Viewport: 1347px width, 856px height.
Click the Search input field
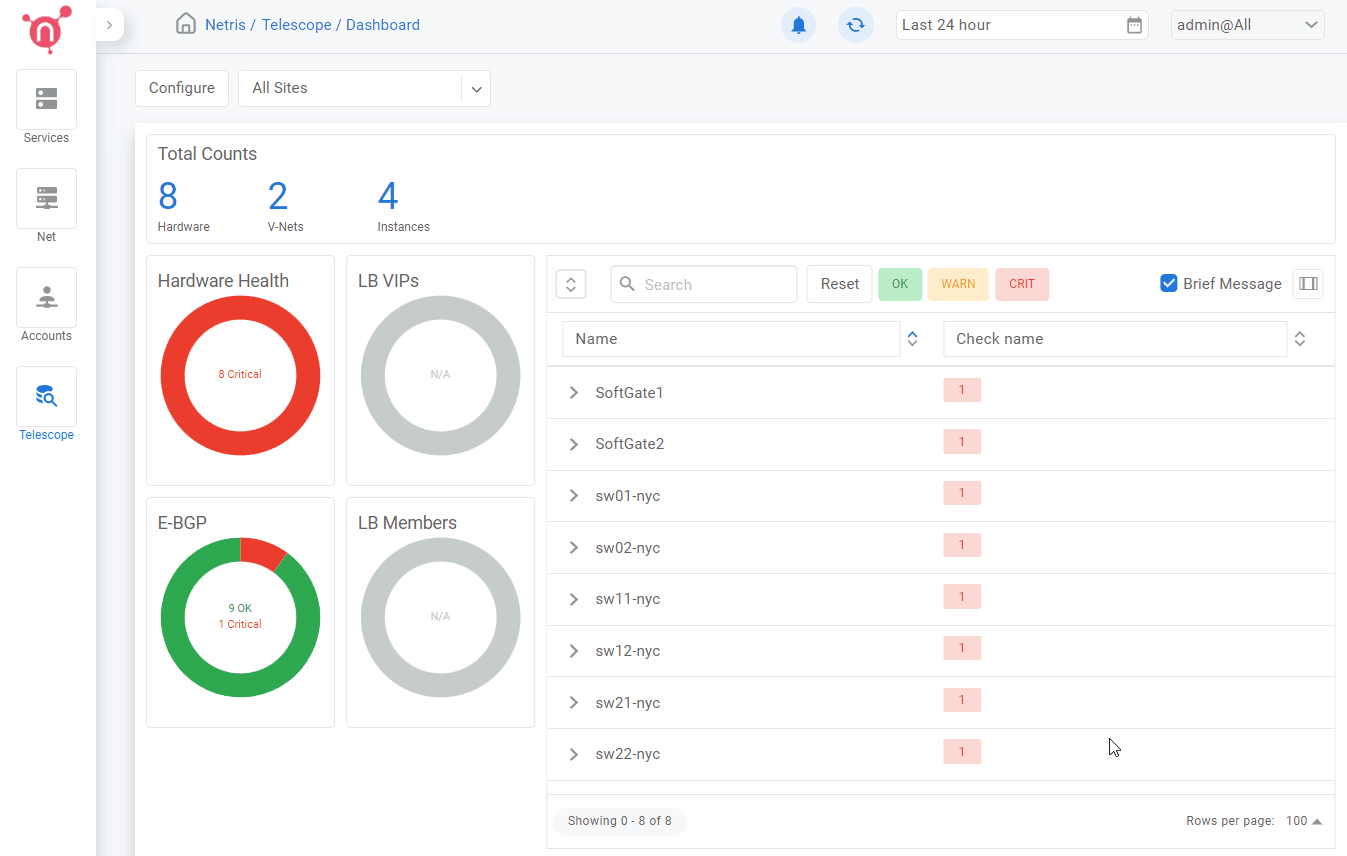click(716, 284)
